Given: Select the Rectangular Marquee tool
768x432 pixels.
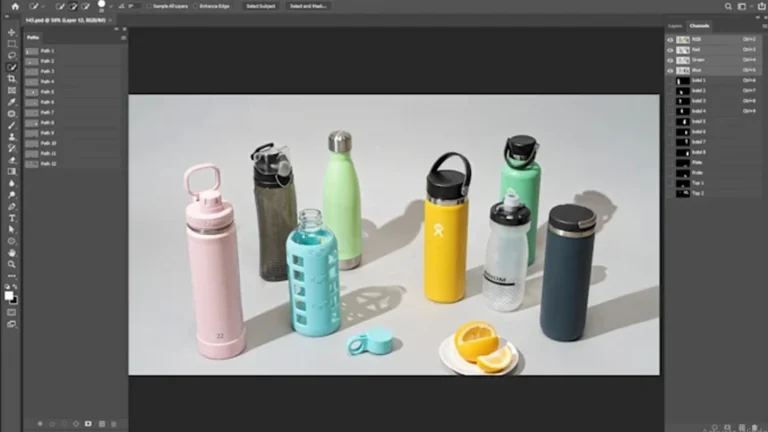Looking at the screenshot, I should point(12,44).
